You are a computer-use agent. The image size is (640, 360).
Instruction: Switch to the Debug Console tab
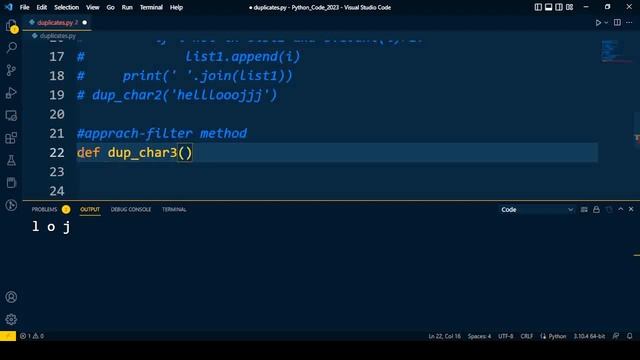click(x=131, y=209)
